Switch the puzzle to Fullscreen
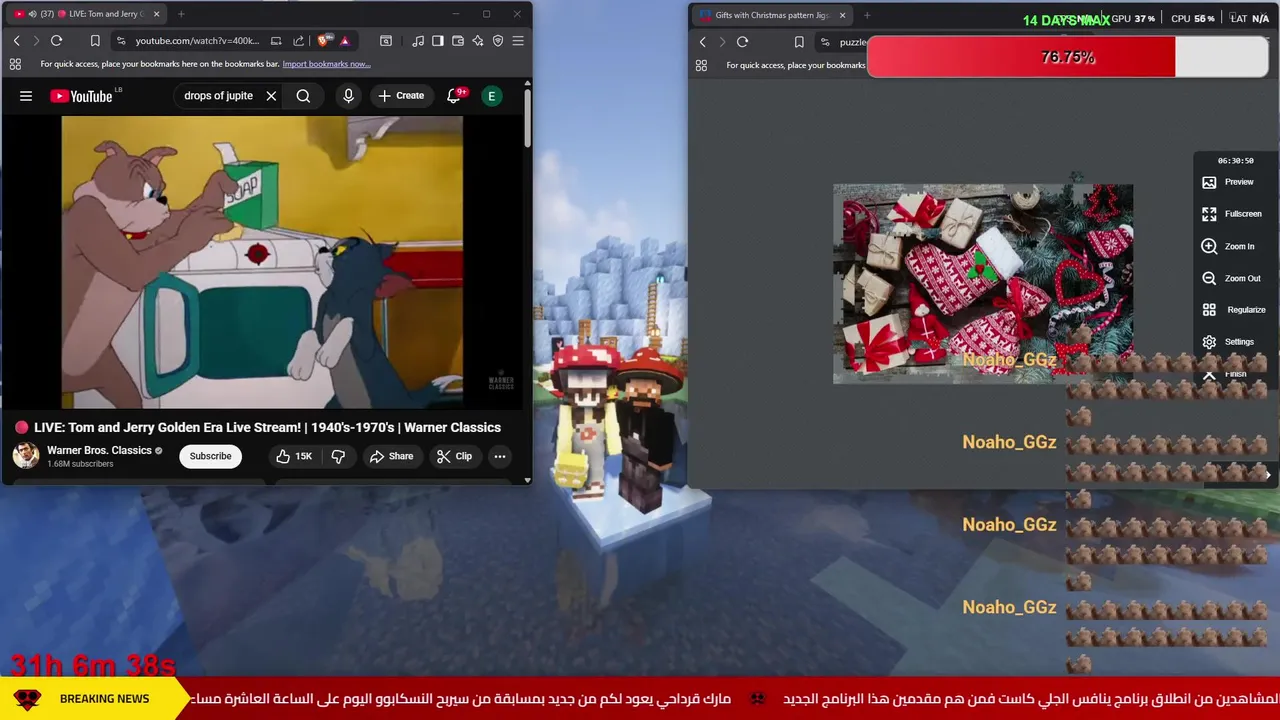1280x720 pixels. click(1232, 214)
